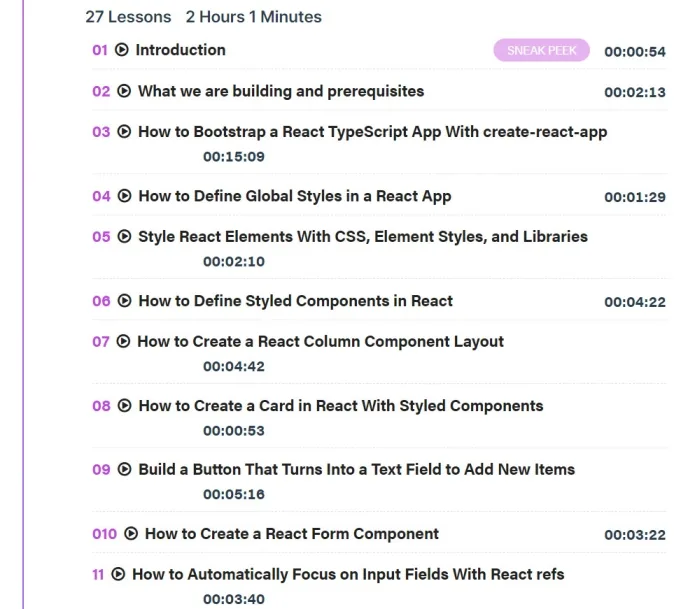
Task: Click the 00:03:40 duration
Action: point(234,599)
